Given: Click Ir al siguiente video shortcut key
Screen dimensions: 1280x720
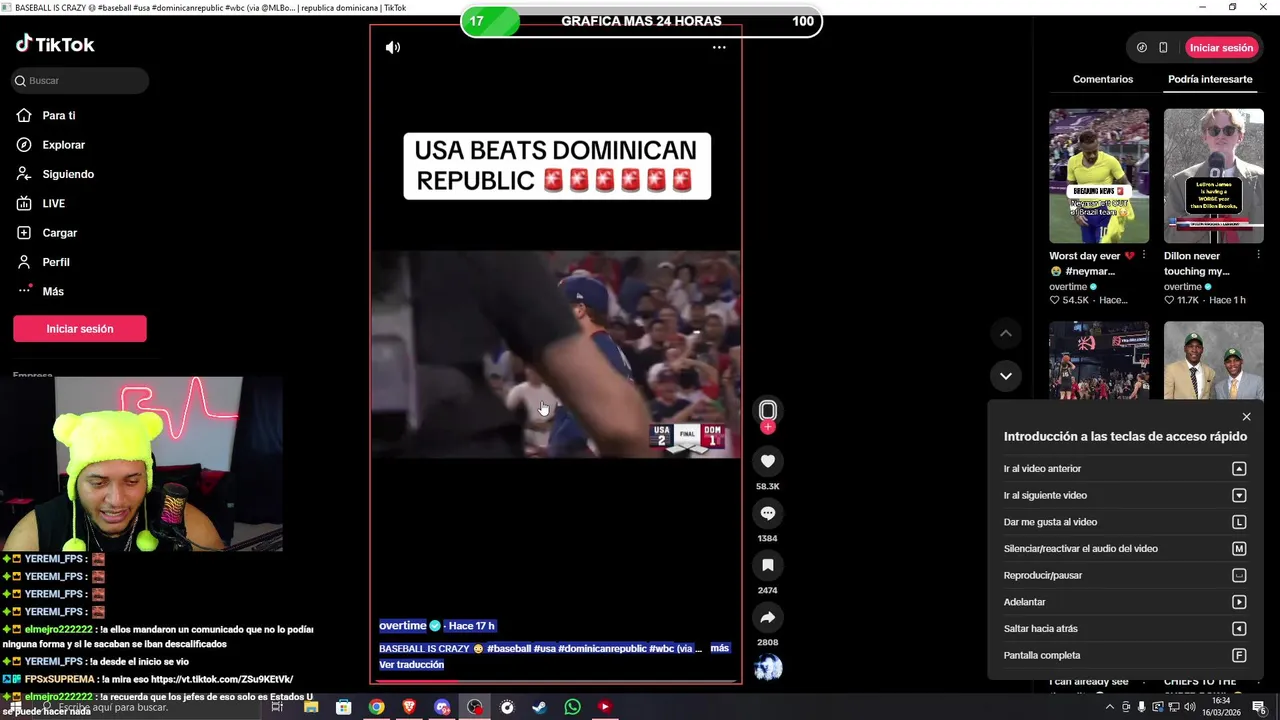Looking at the screenshot, I should click(x=1239, y=495).
